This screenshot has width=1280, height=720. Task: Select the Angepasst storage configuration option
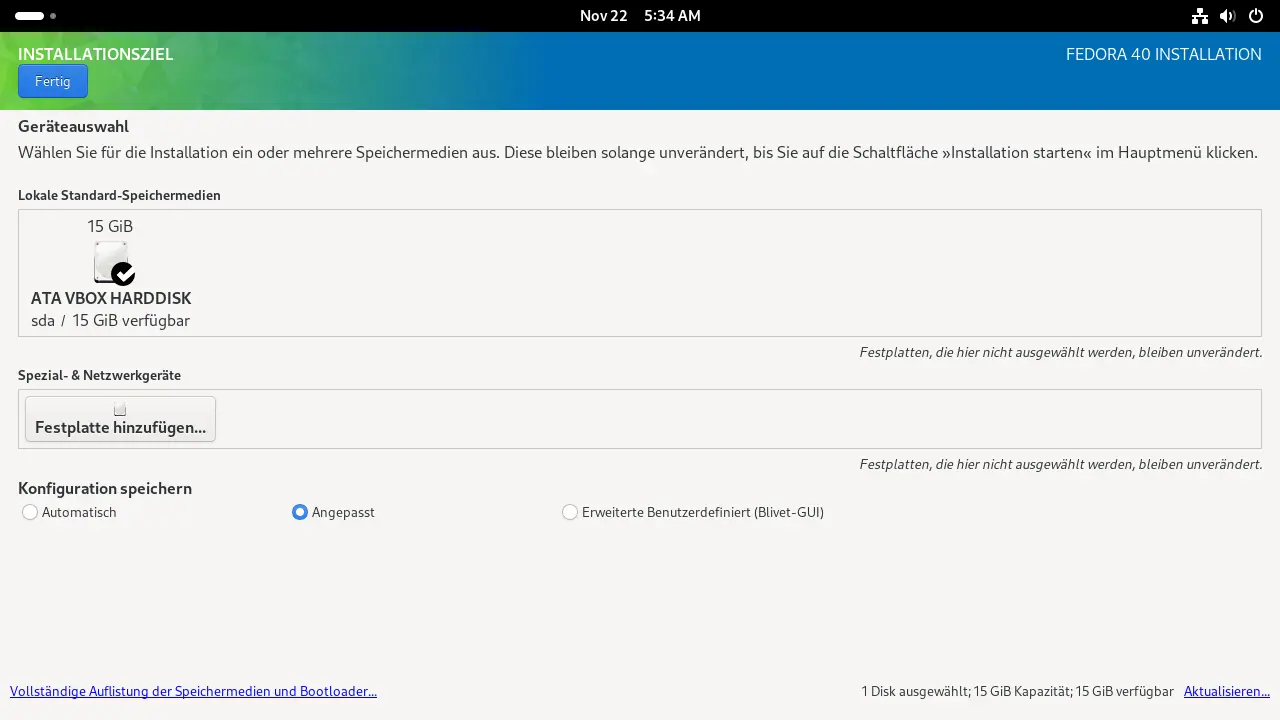coord(300,512)
